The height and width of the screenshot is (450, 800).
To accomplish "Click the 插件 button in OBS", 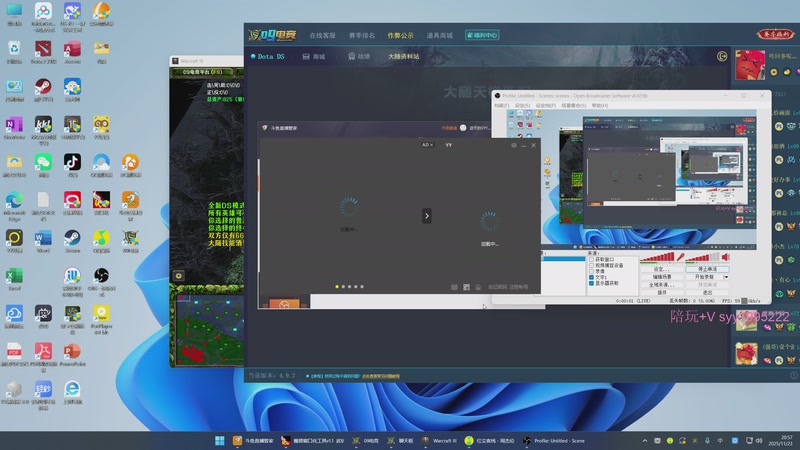I will [x=662, y=292].
